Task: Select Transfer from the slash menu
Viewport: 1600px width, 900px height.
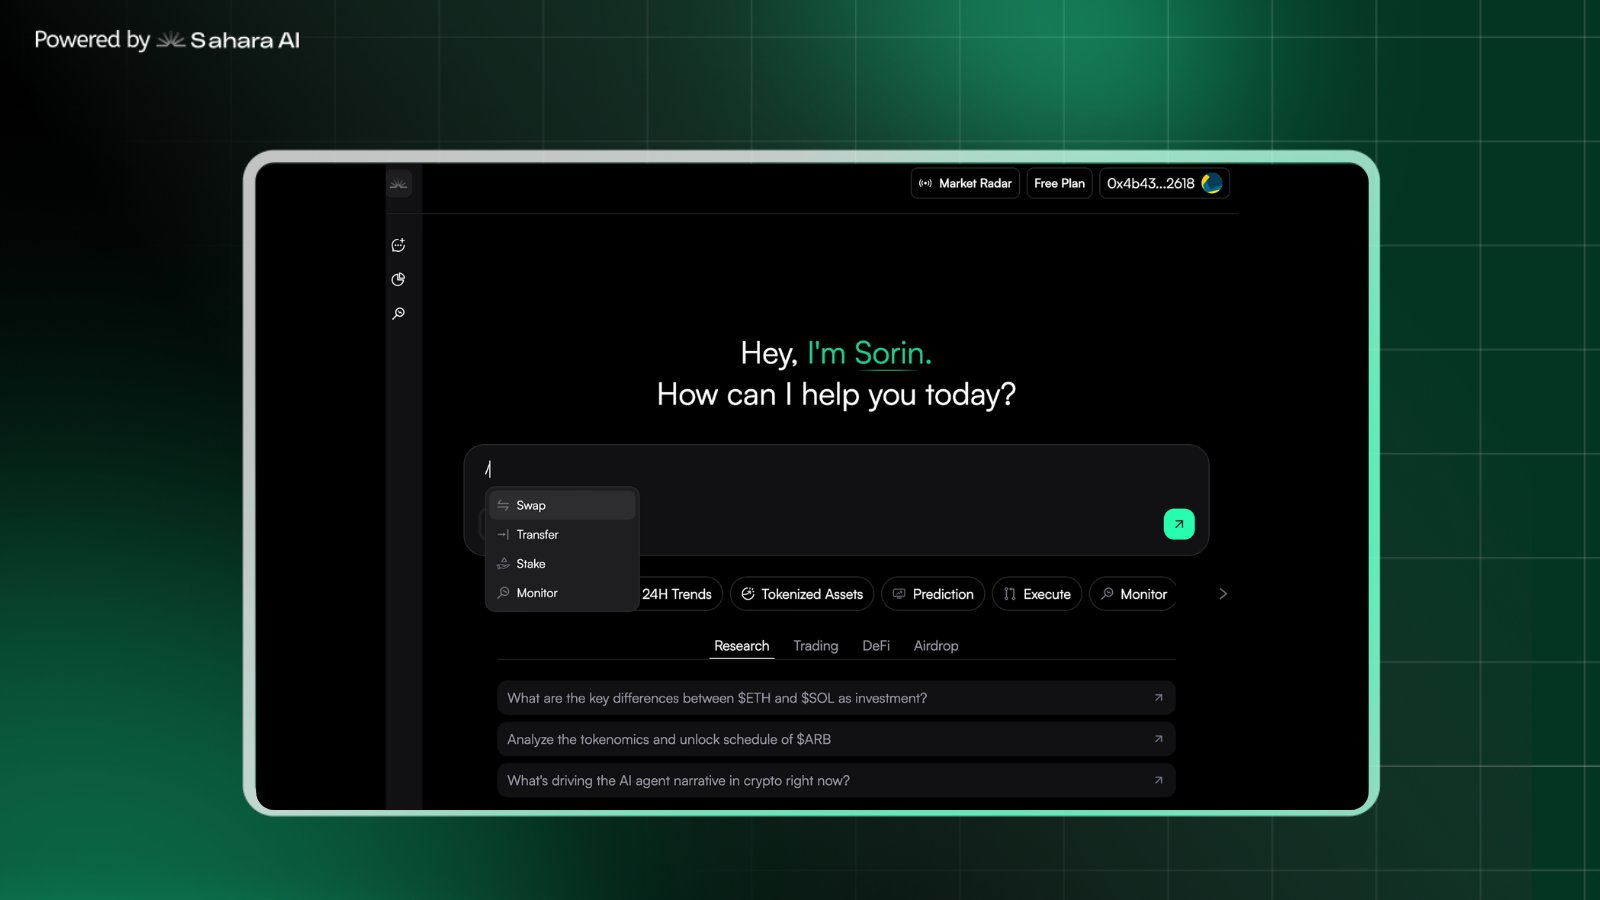Action: tap(562, 534)
